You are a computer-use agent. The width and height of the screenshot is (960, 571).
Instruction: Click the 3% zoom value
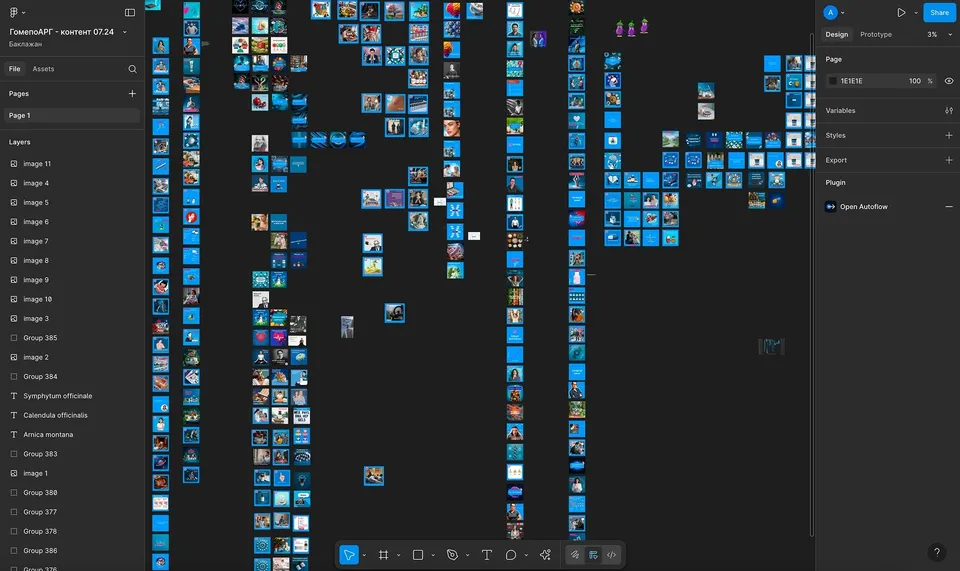coord(932,35)
